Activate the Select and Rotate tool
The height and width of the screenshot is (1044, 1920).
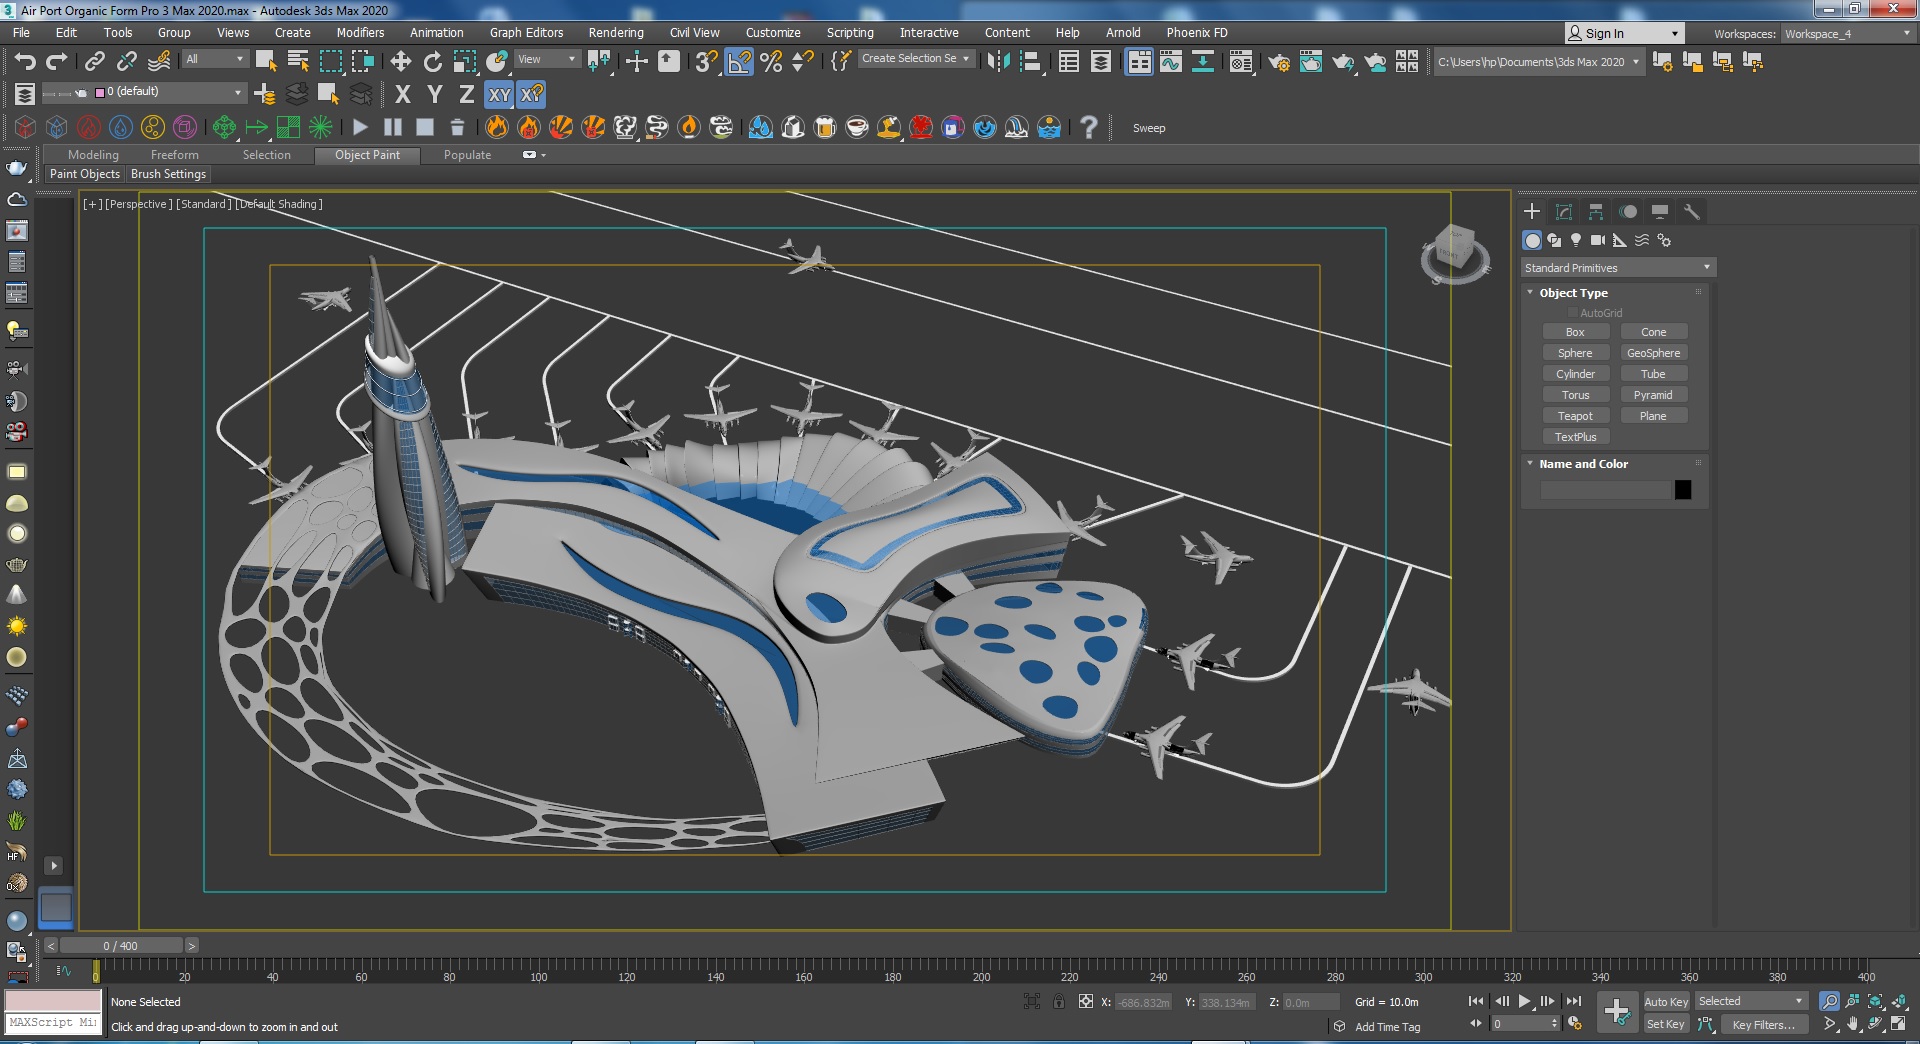pyautogui.click(x=432, y=62)
